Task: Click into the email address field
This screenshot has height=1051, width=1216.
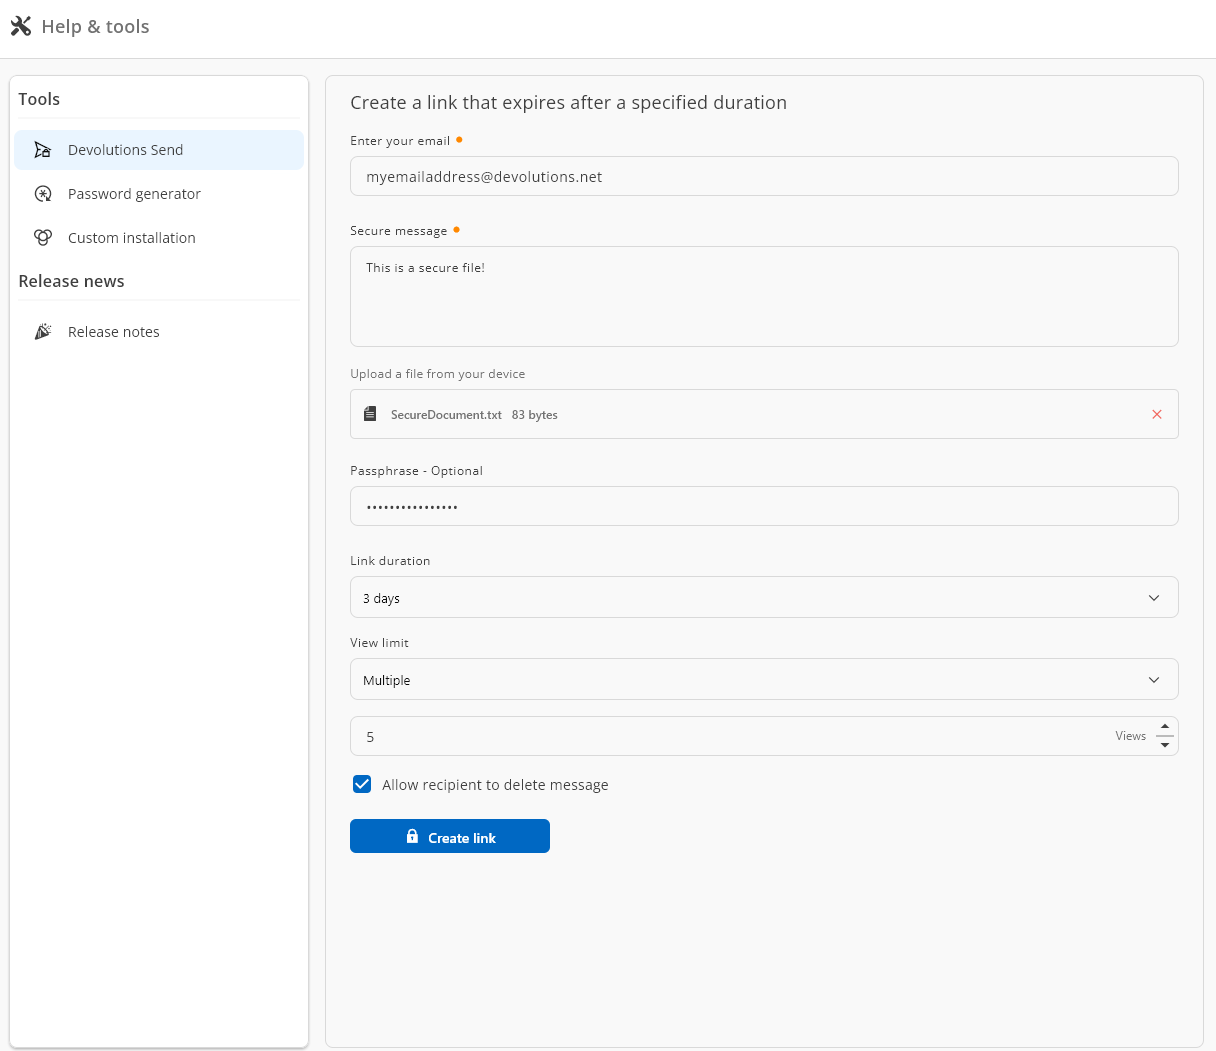Action: (763, 177)
